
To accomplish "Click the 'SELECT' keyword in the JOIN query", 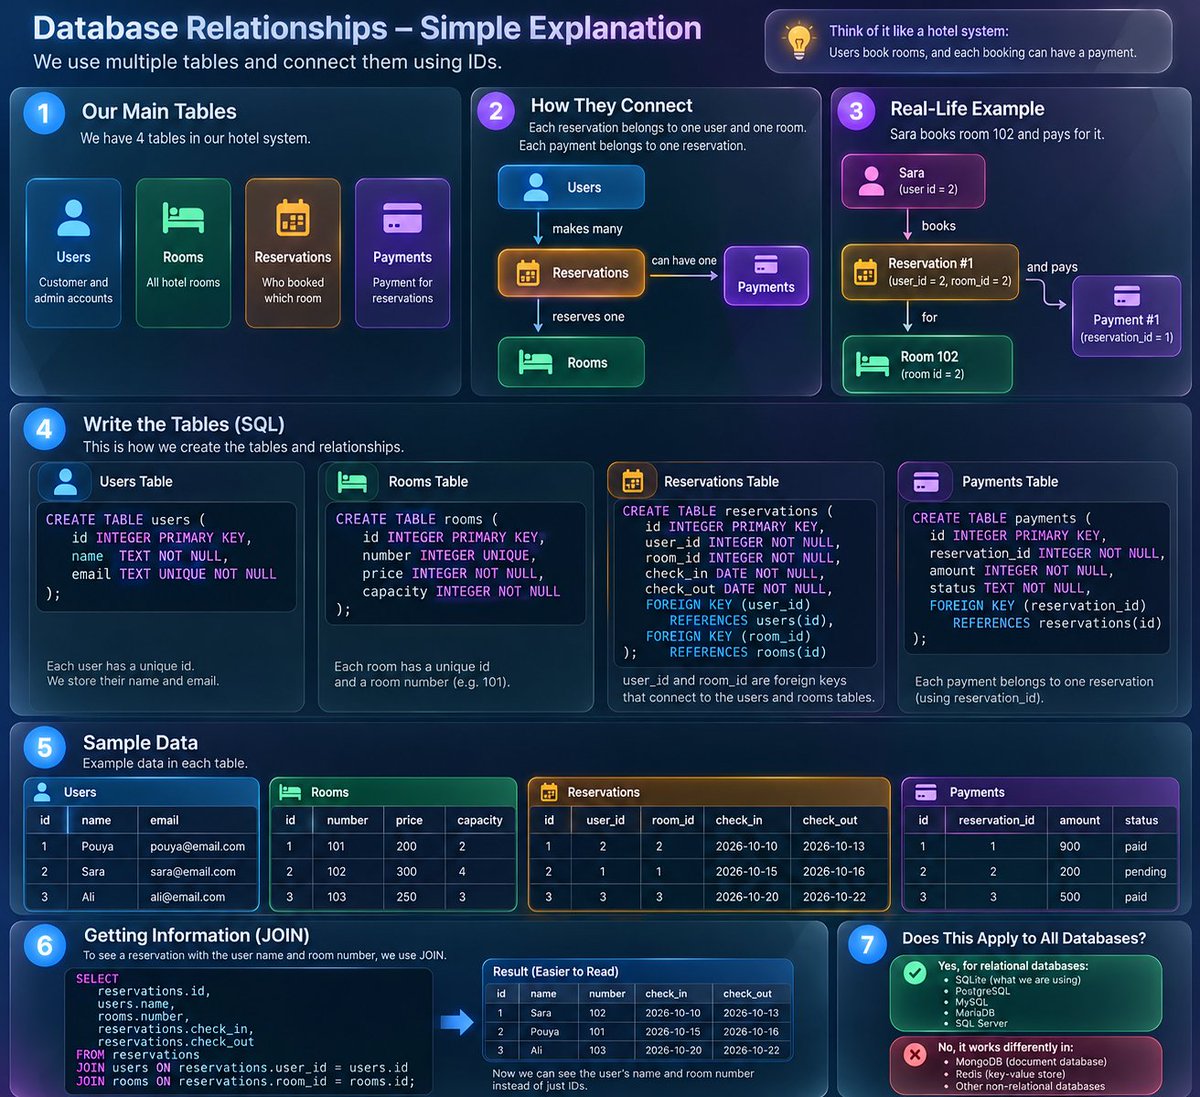I will point(97,979).
